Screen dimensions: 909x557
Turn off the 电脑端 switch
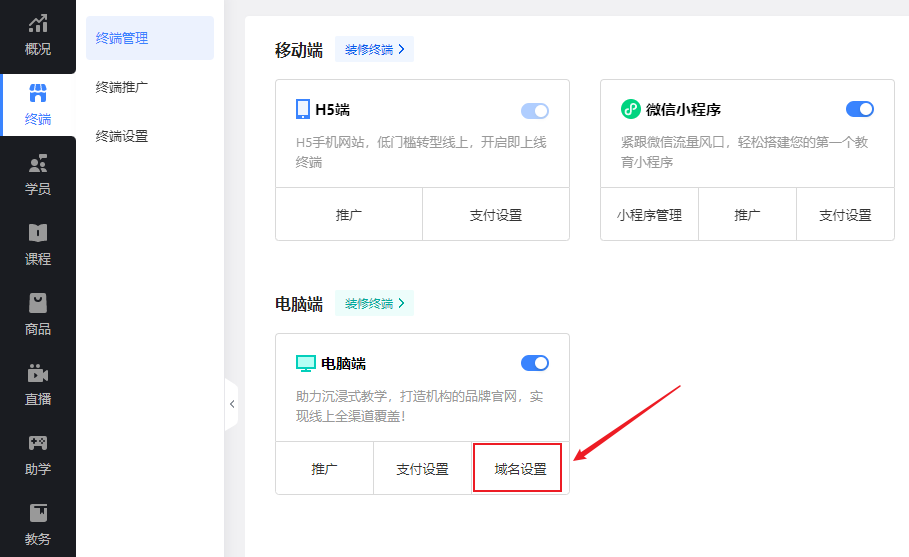click(535, 363)
